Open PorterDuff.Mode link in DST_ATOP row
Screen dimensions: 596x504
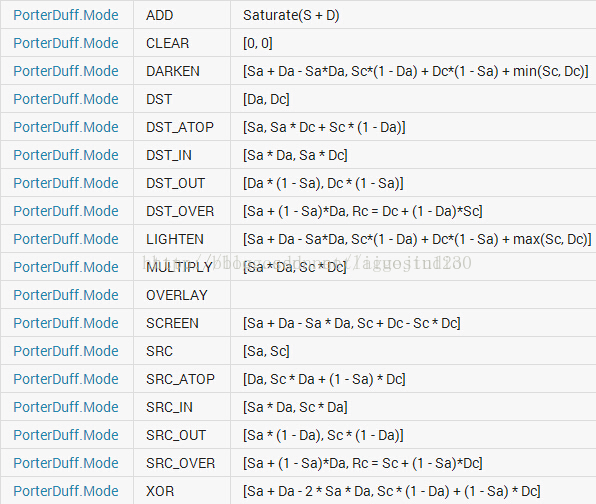tap(66, 127)
